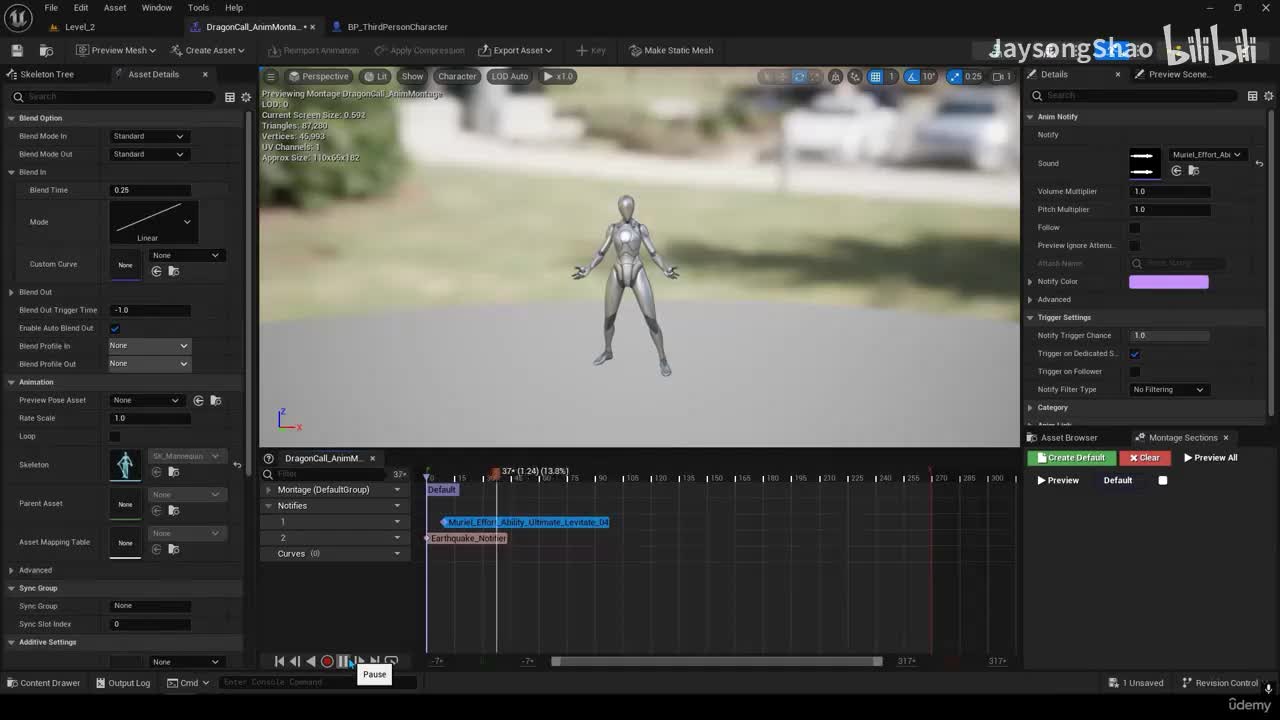Viewport: 1280px width, 720px height.
Task: Step back one frame in the timeline
Action: point(295,661)
